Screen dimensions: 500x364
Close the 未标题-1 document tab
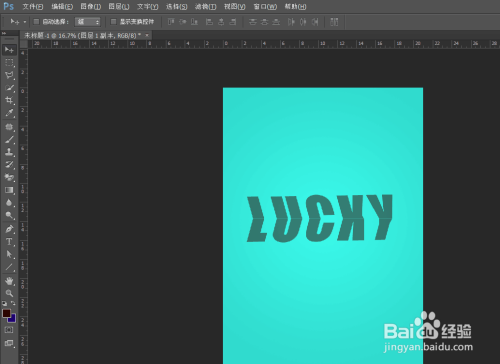pyautogui.click(x=147, y=35)
